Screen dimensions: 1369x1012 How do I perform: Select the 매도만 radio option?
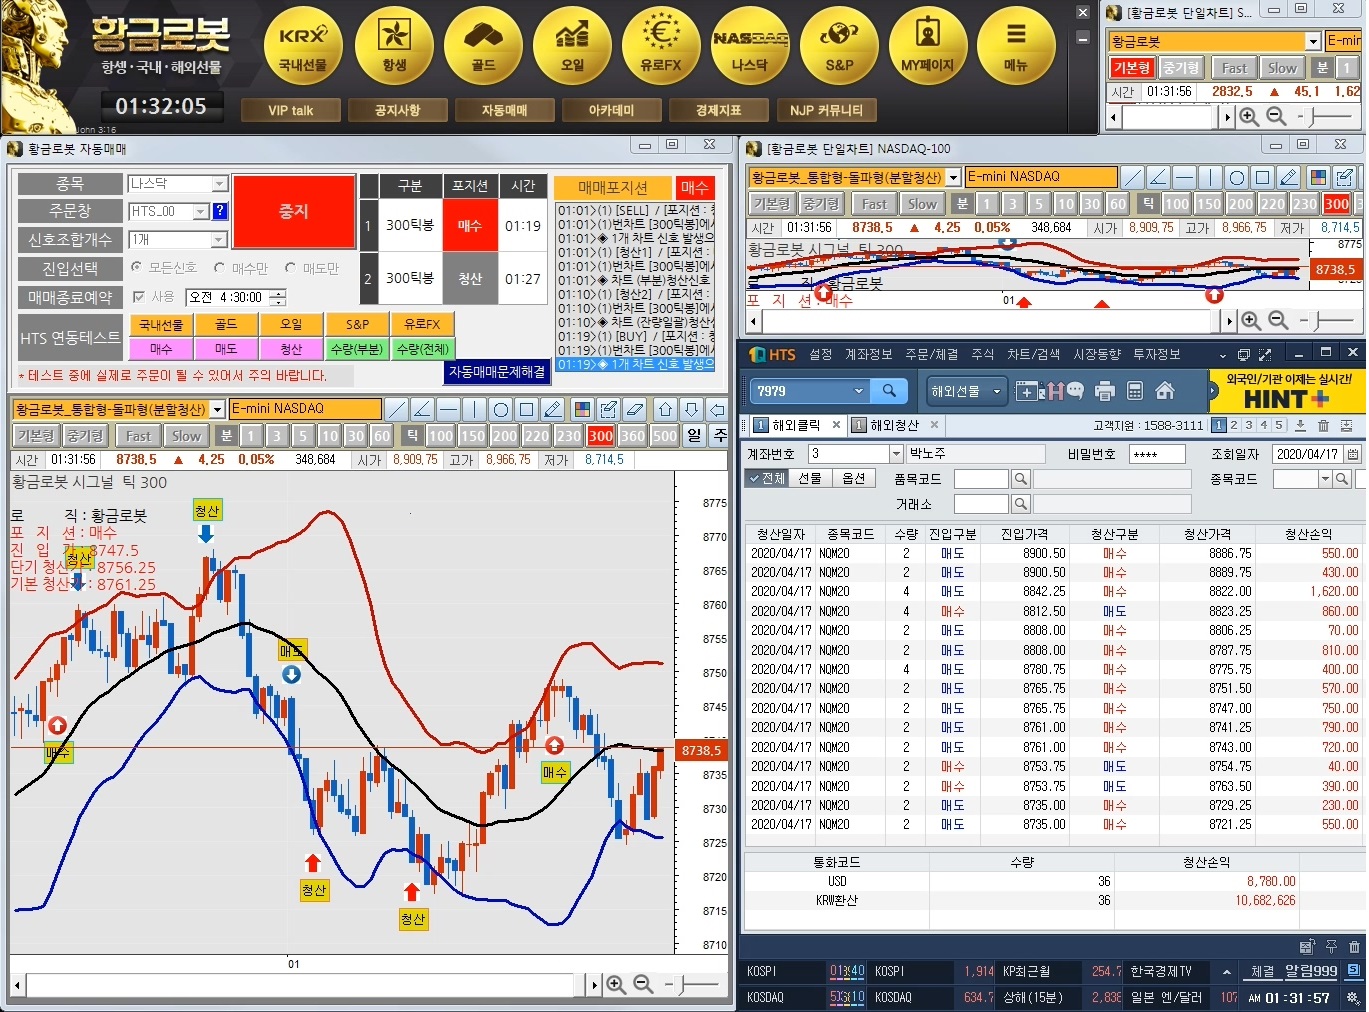click(x=291, y=268)
